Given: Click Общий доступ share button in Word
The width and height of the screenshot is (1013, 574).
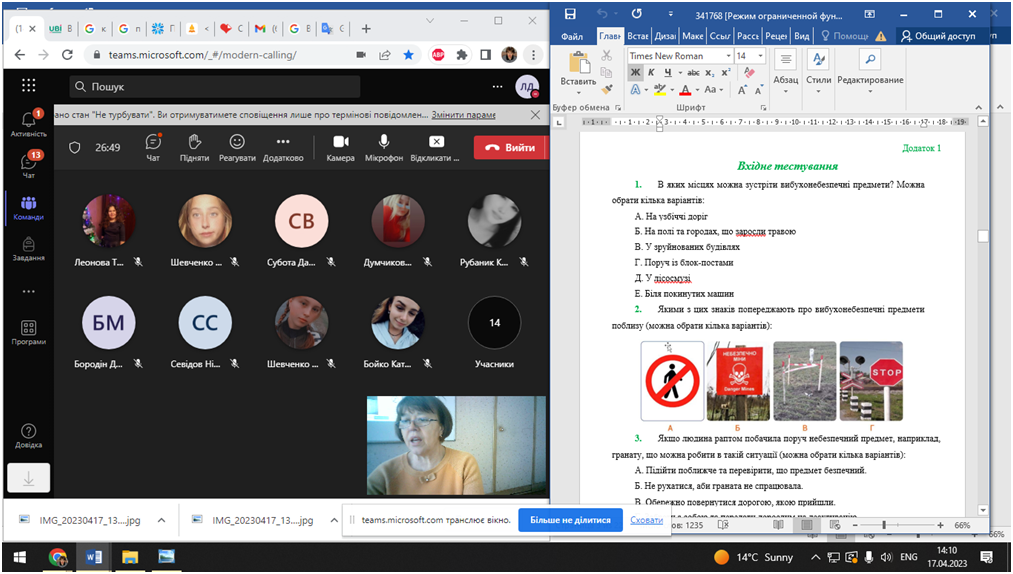Looking at the screenshot, I should point(938,36).
